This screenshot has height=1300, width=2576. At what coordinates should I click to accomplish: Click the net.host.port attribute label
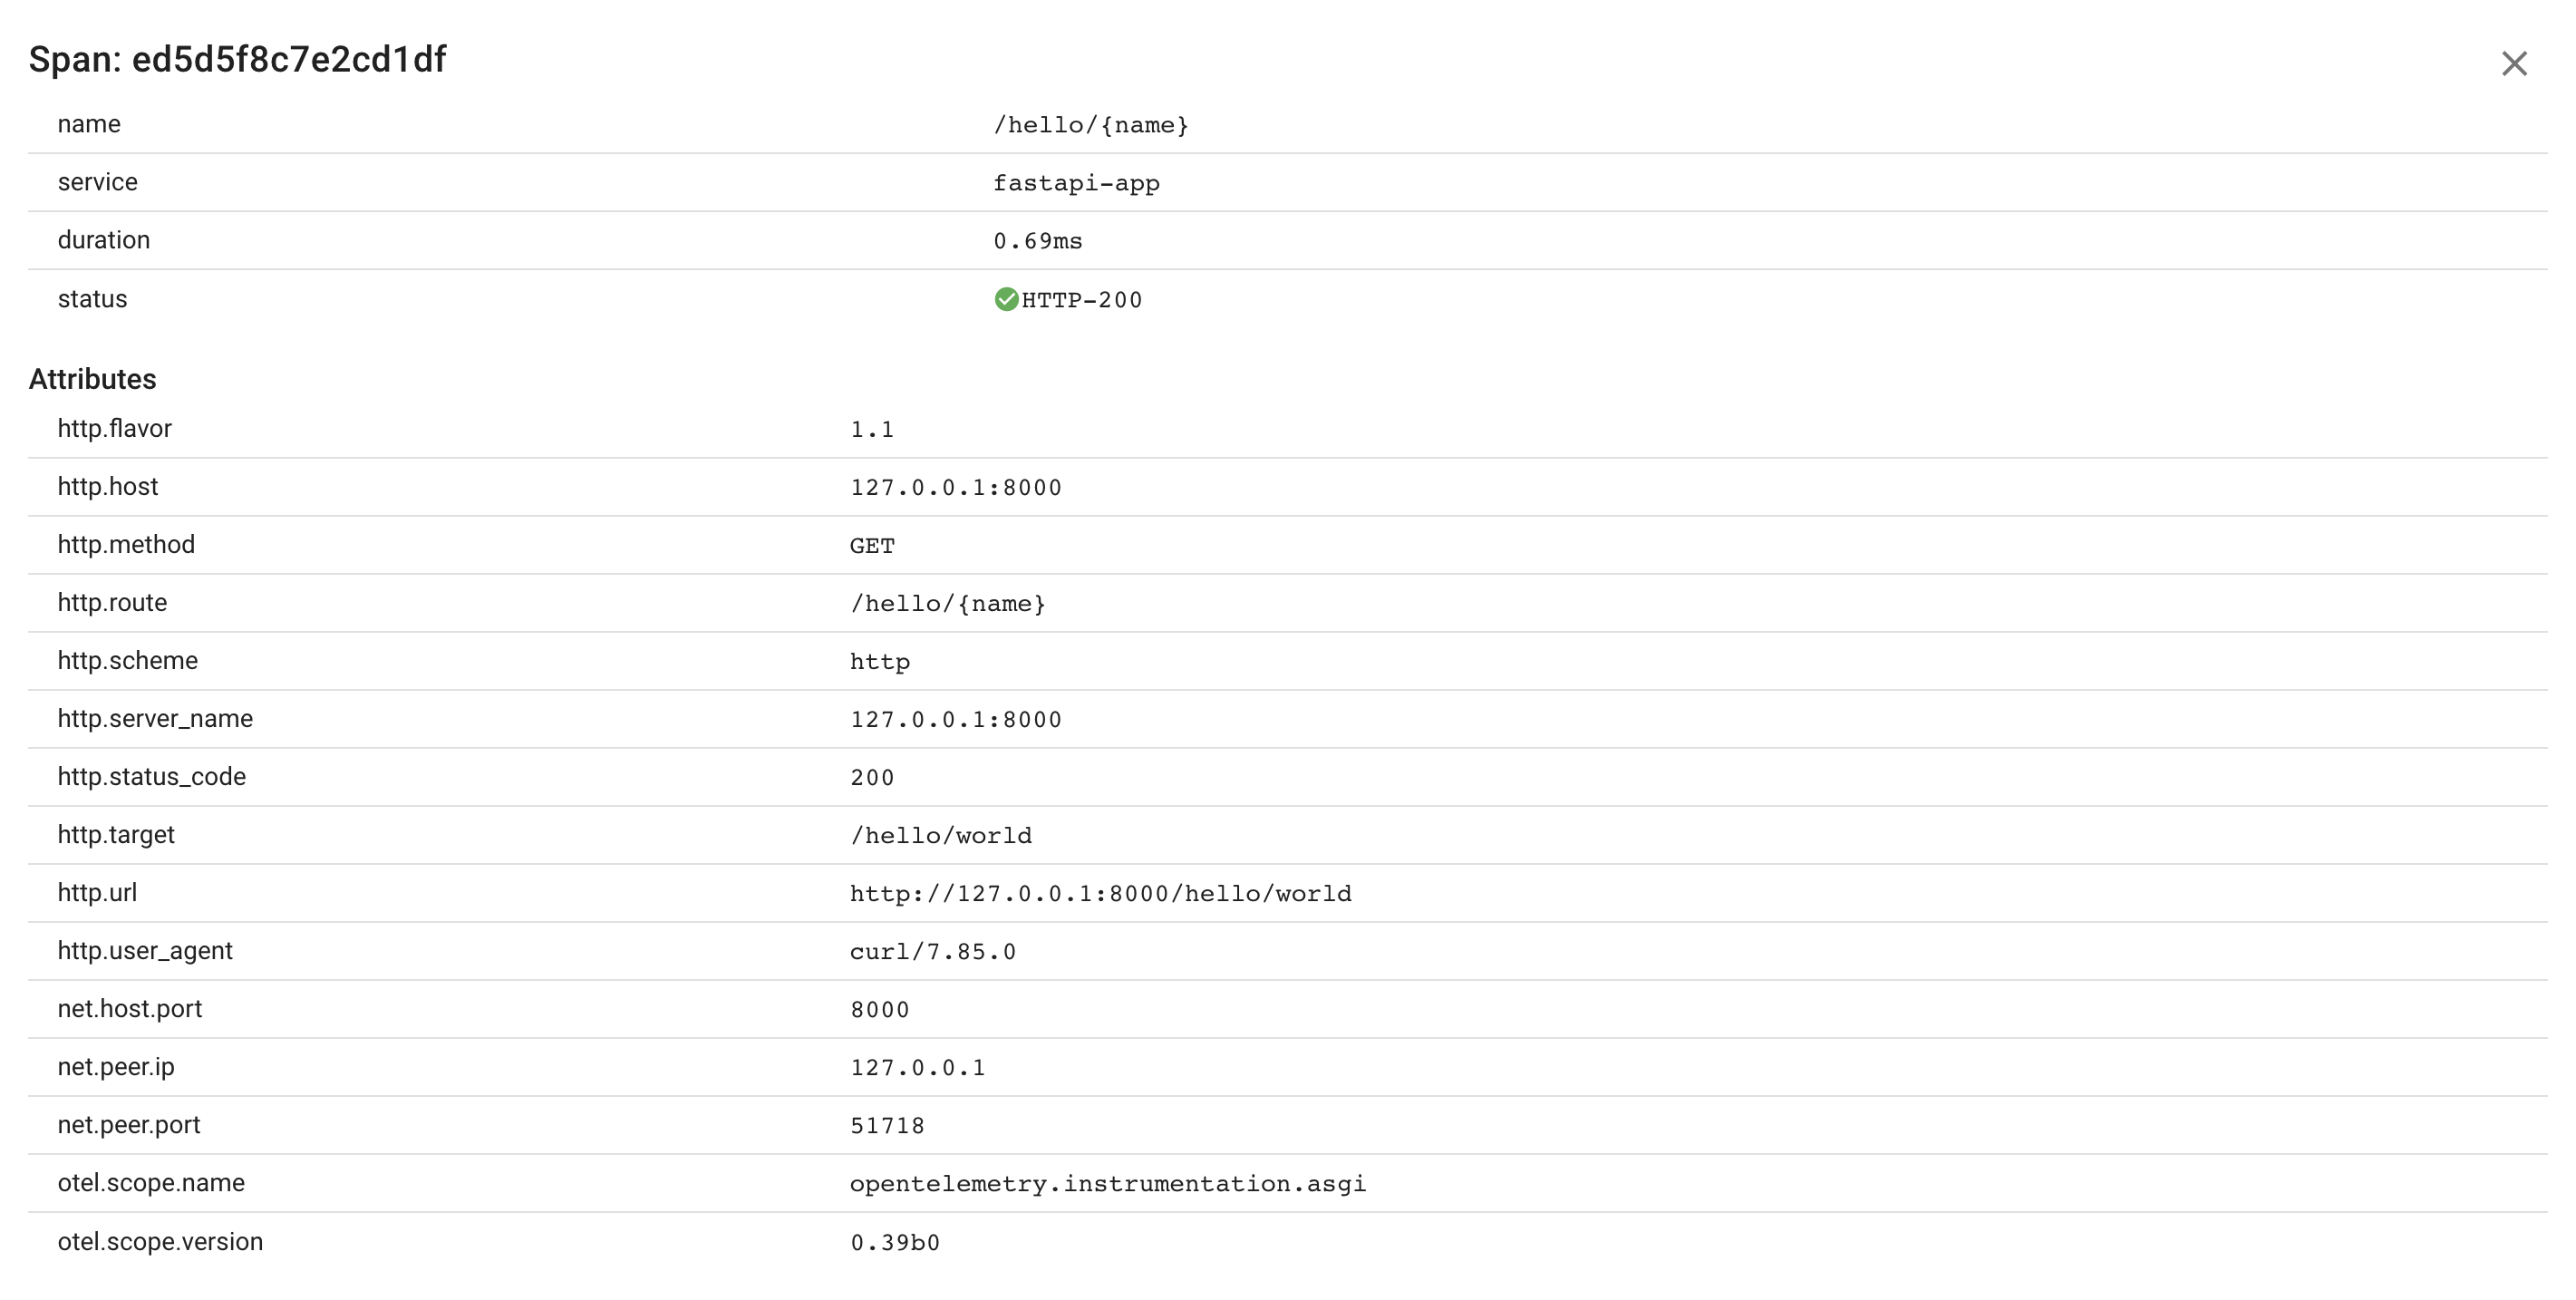point(130,1009)
